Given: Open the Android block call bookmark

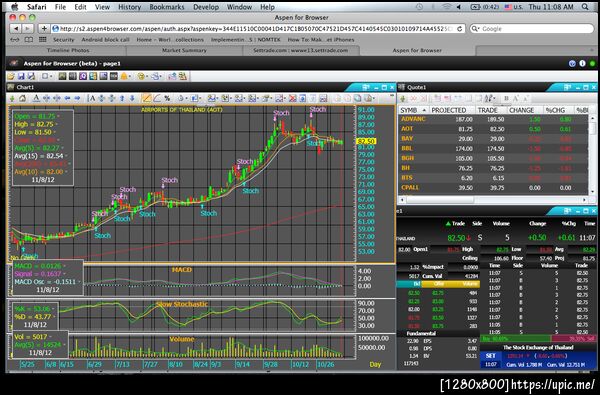Looking at the screenshot, I should tap(105, 39).
